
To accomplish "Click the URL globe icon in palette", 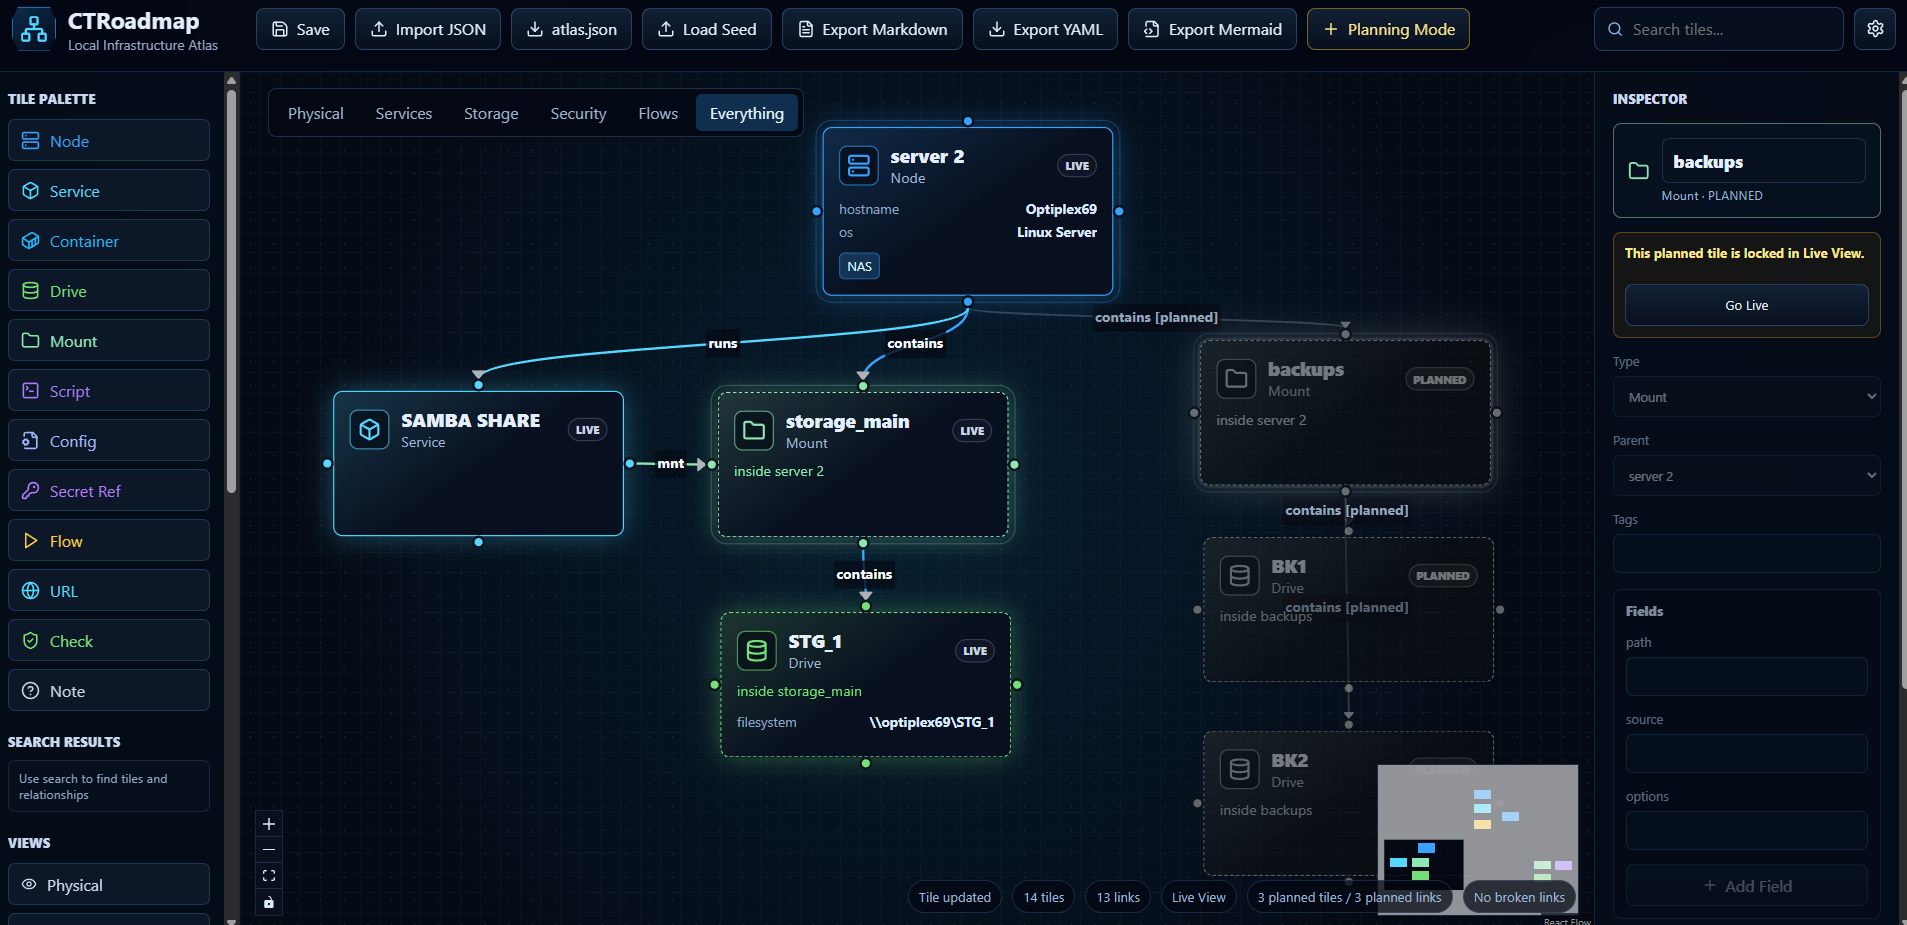I will pos(31,591).
